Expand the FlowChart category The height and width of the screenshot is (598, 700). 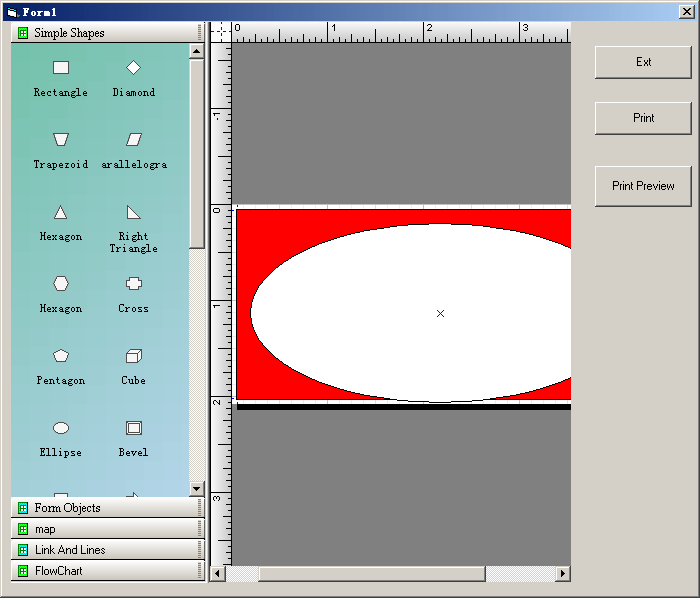[x=107, y=571]
